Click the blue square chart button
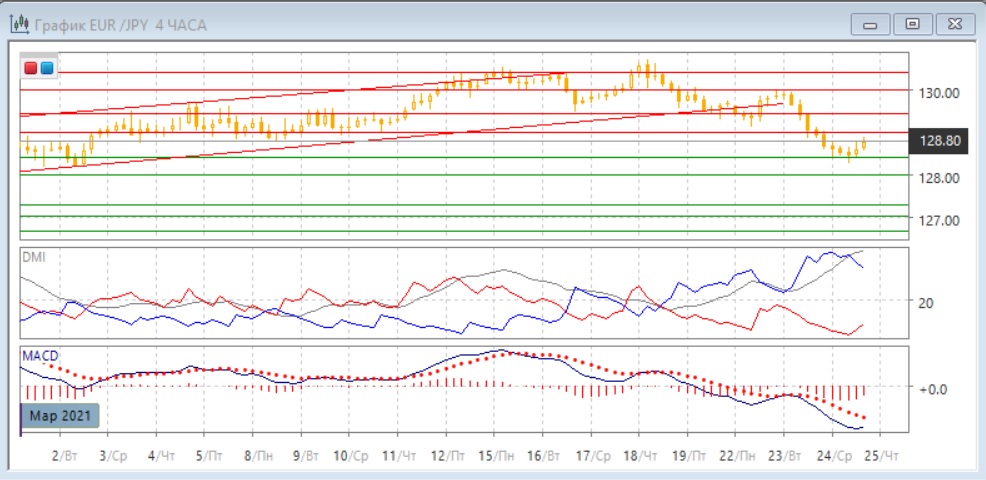This screenshot has height=480, width=986. 46,68
